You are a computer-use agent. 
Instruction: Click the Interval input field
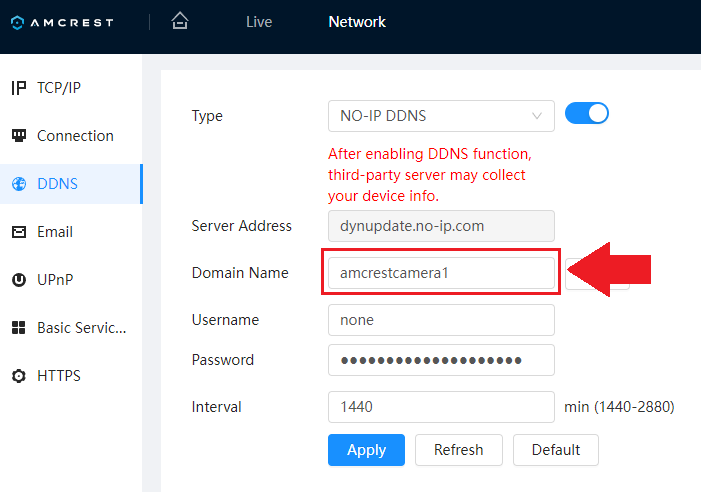tap(440, 407)
